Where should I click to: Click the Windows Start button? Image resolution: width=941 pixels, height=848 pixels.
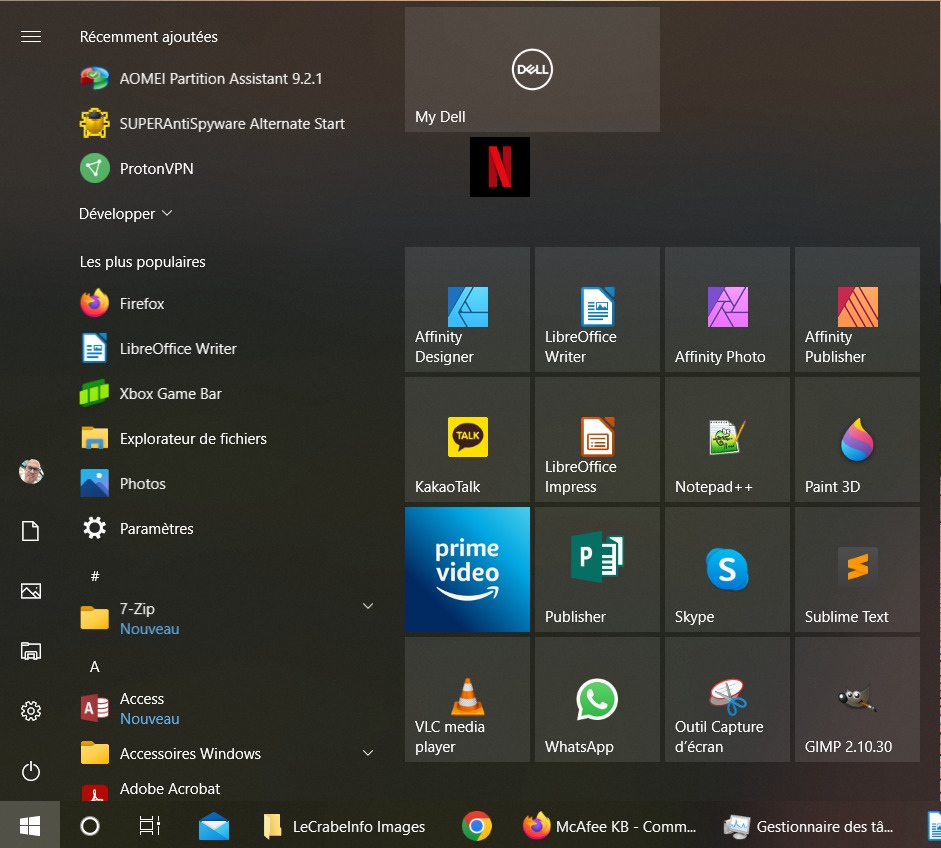tap(30, 826)
